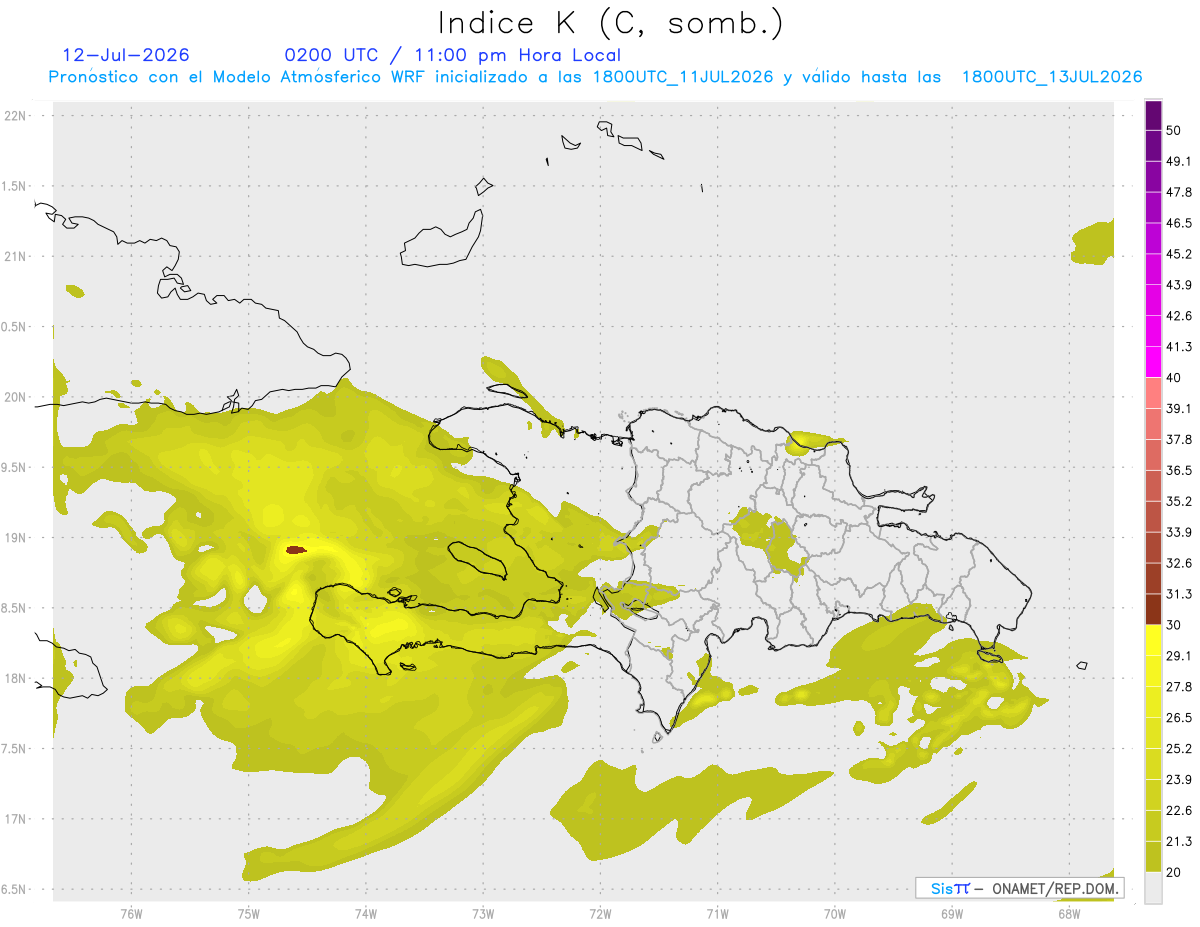1200x927 pixels.
Task: Click the latitude axis label 22N
Action: [16, 116]
